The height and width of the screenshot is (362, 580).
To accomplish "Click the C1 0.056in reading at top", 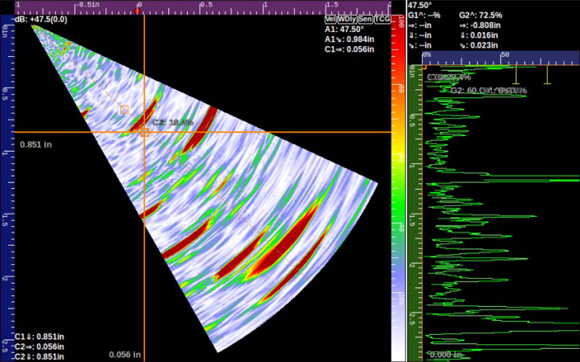I will coord(349,49).
